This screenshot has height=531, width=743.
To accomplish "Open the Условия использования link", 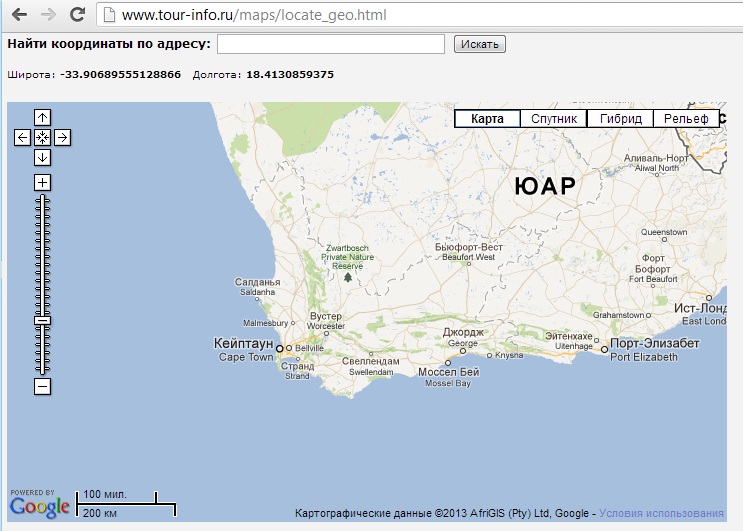I will click(661, 513).
